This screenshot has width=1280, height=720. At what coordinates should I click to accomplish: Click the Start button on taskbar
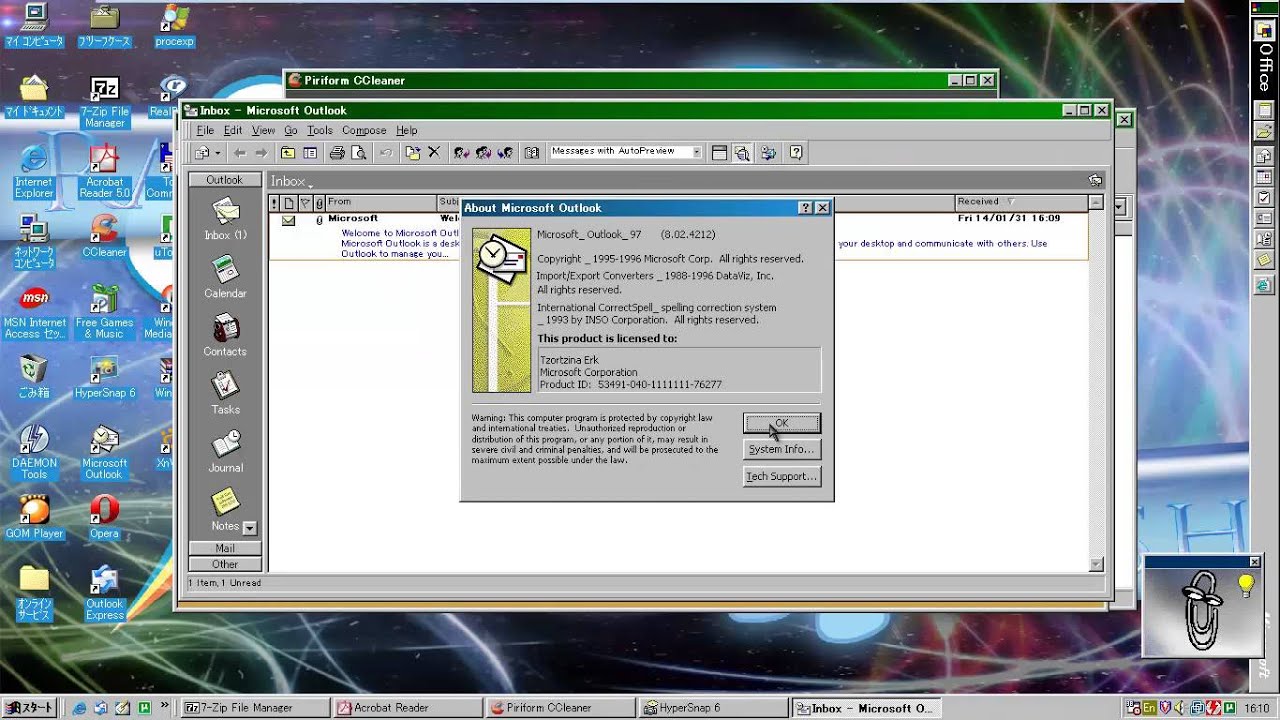[x=29, y=707]
